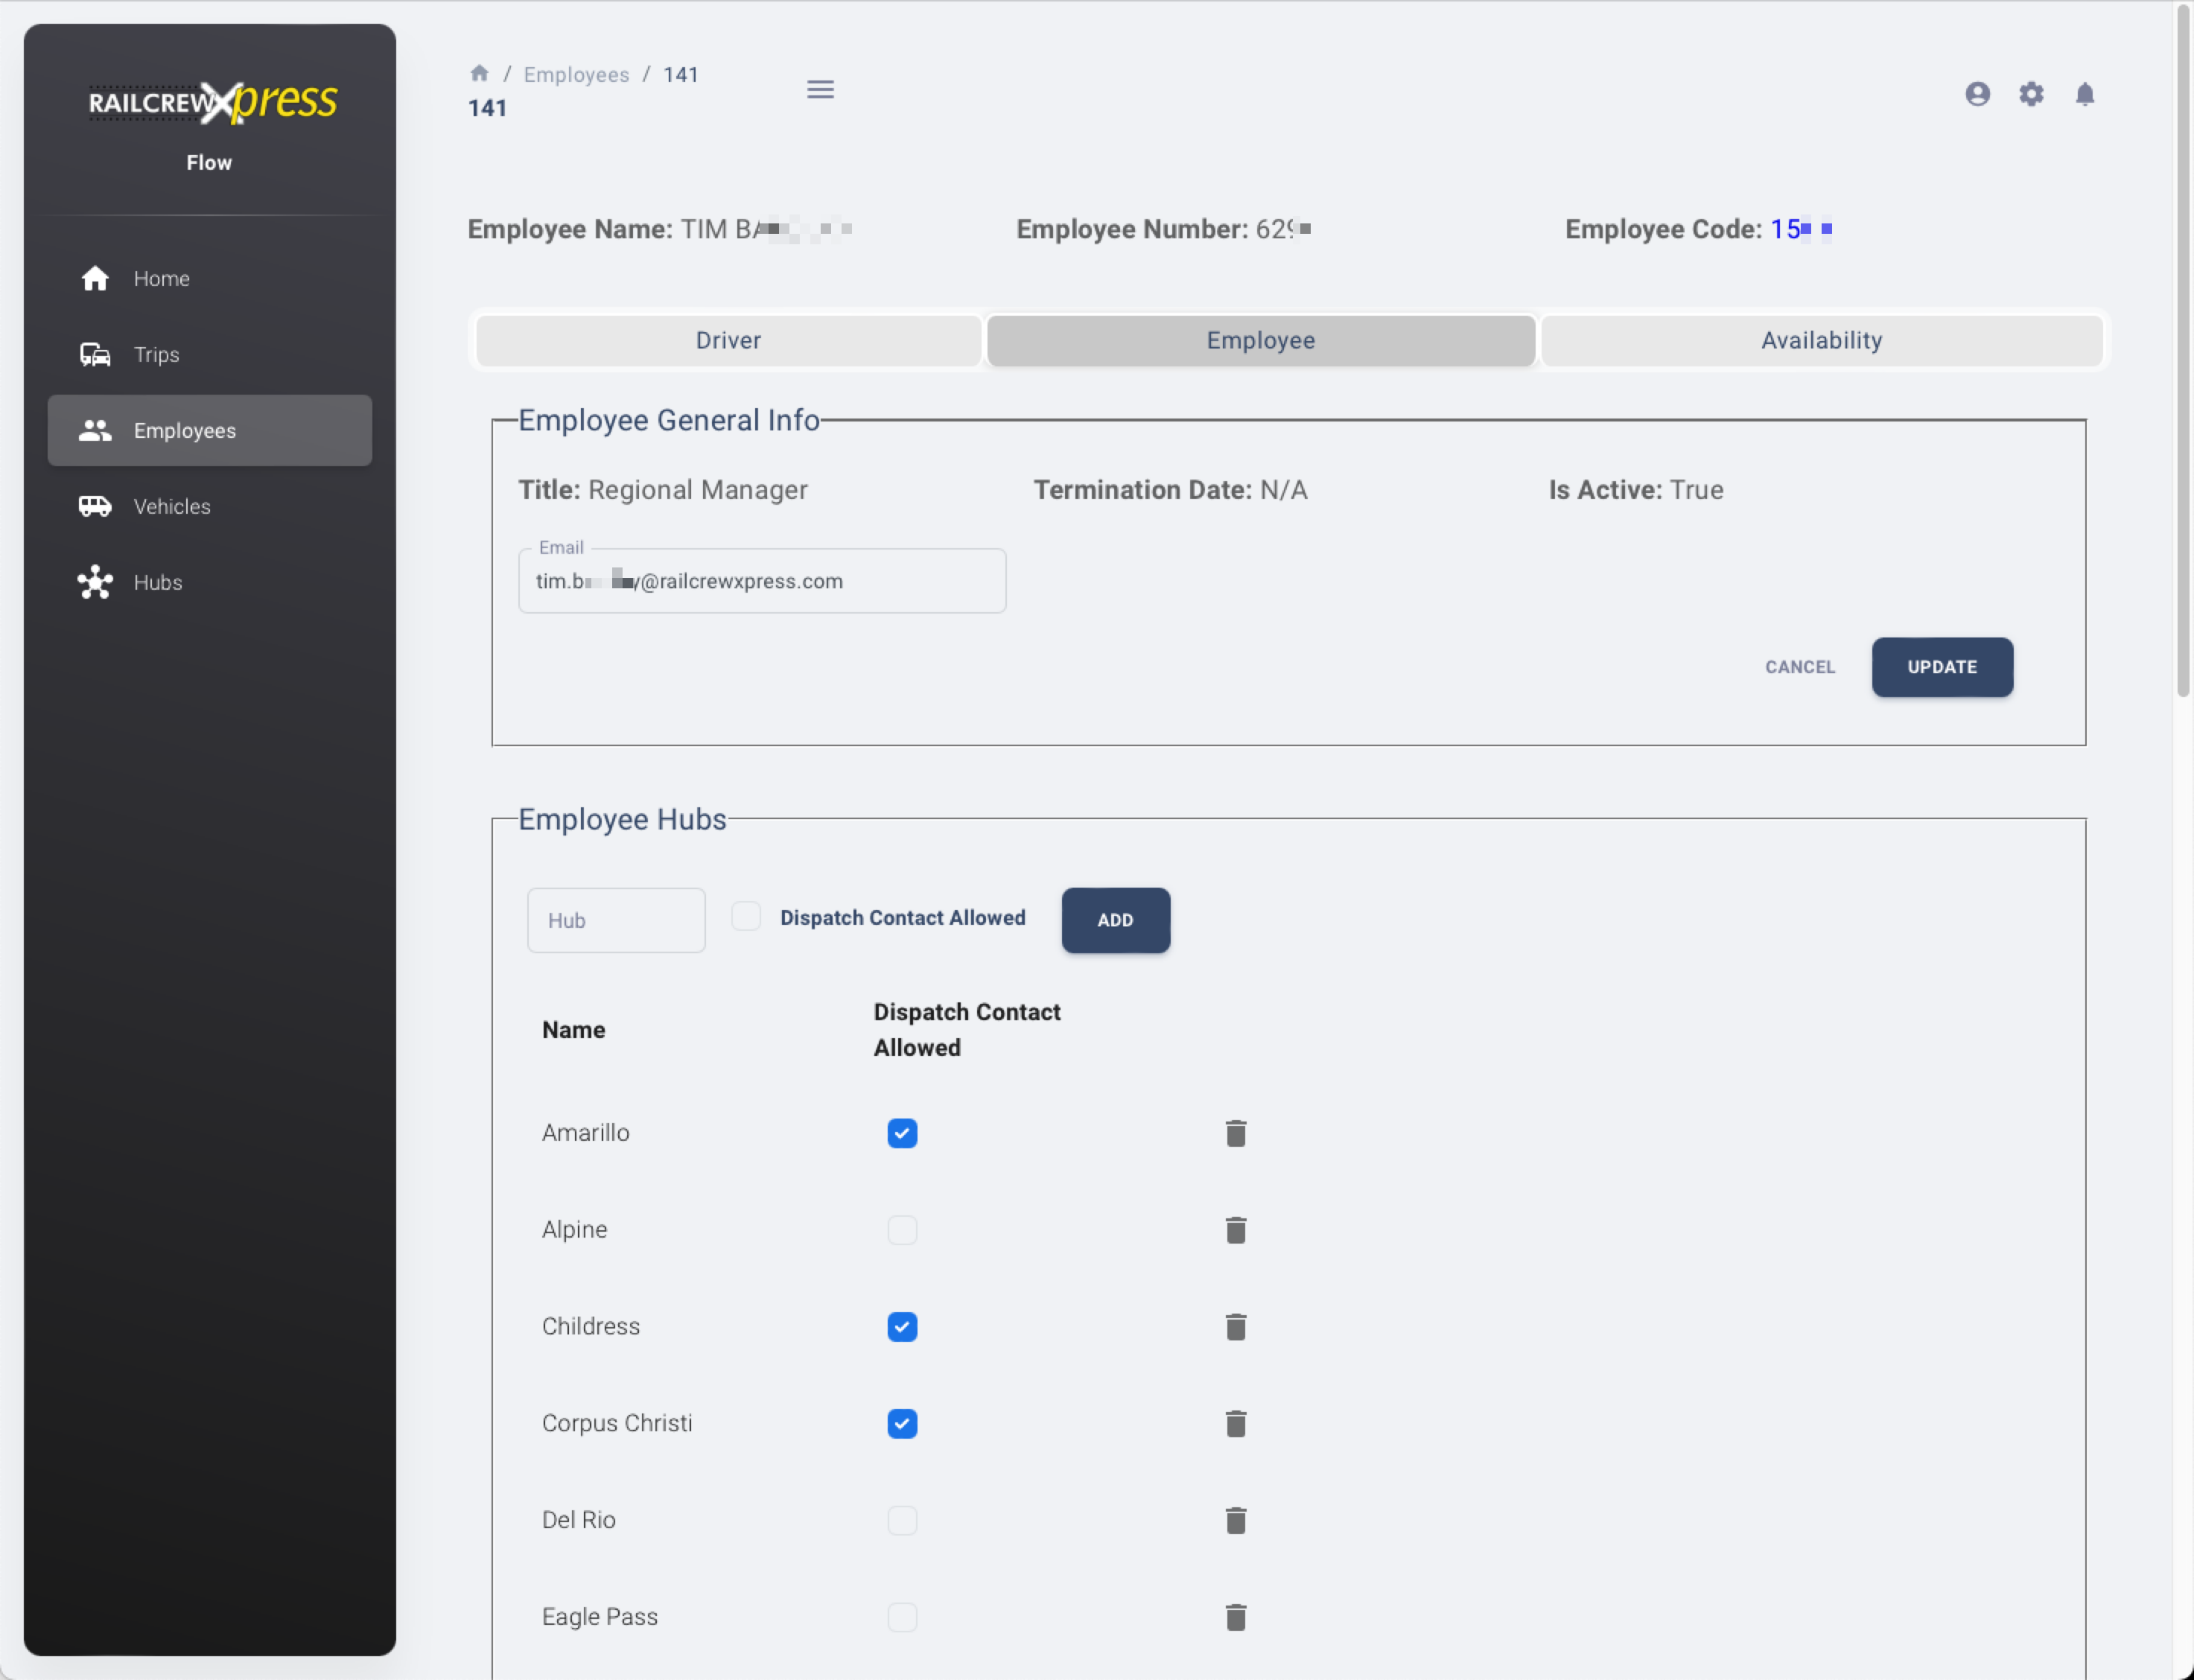This screenshot has height=1680, width=2194.
Task: Open Hubs in the sidebar menu
Action: coord(210,582)
